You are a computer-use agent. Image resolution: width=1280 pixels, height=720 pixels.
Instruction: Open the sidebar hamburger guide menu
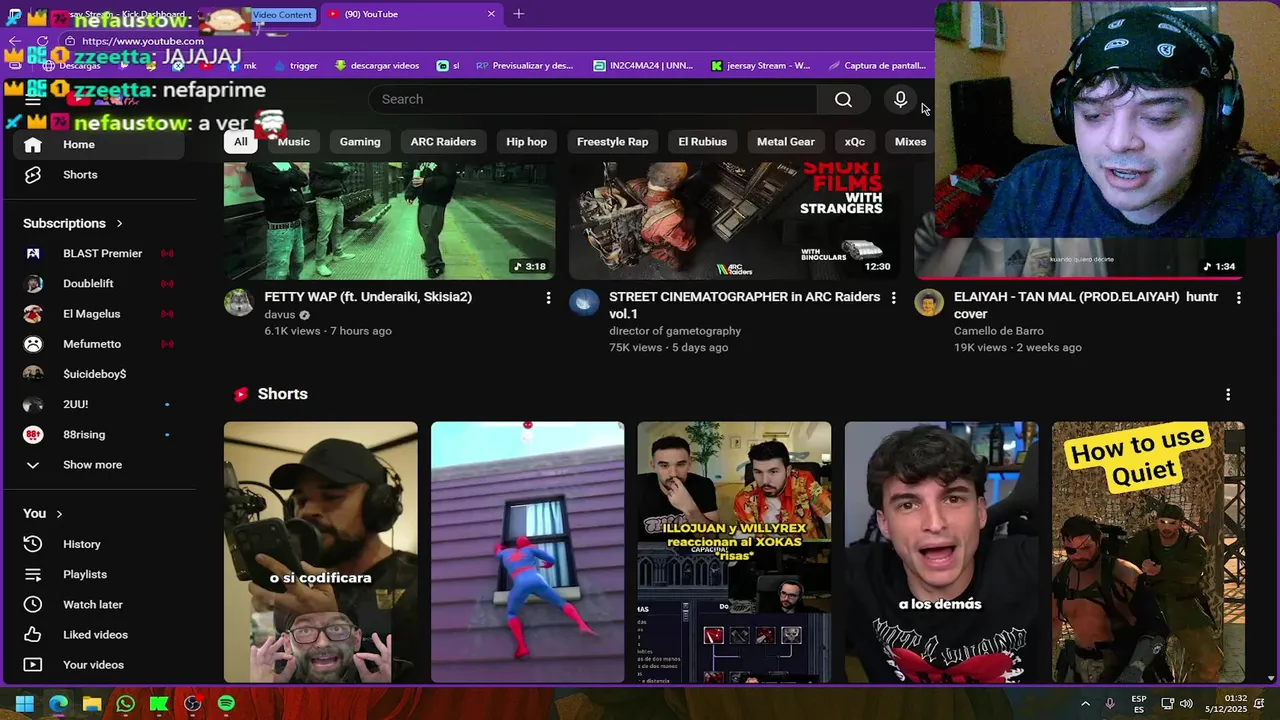[x=33, y=99]
